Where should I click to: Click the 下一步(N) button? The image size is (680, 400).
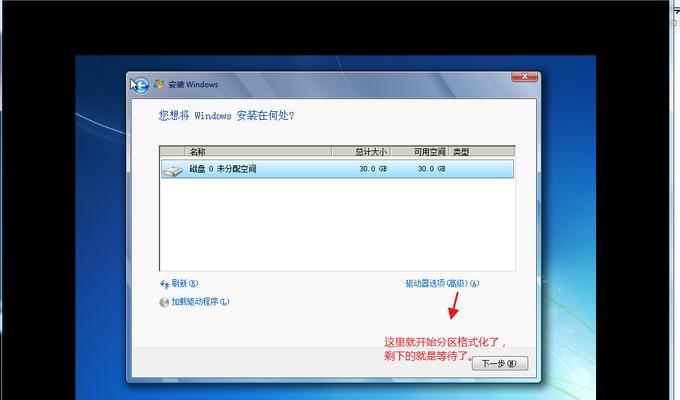click(500, 363)
